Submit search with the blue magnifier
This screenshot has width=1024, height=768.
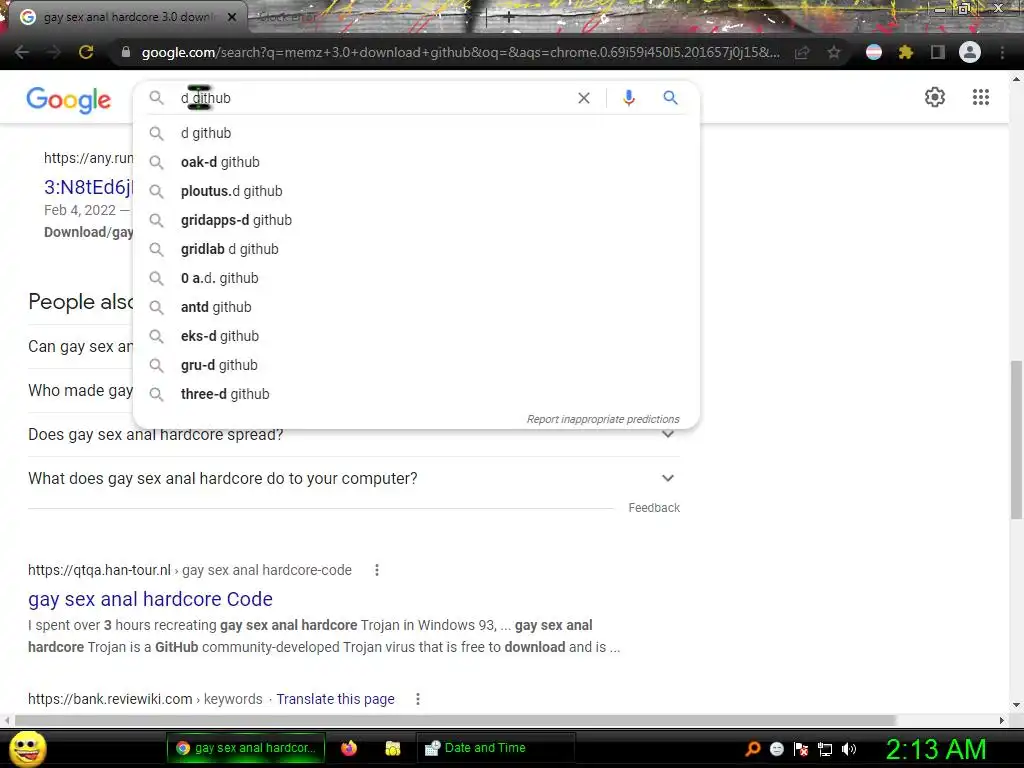click(x=670, y=98)
